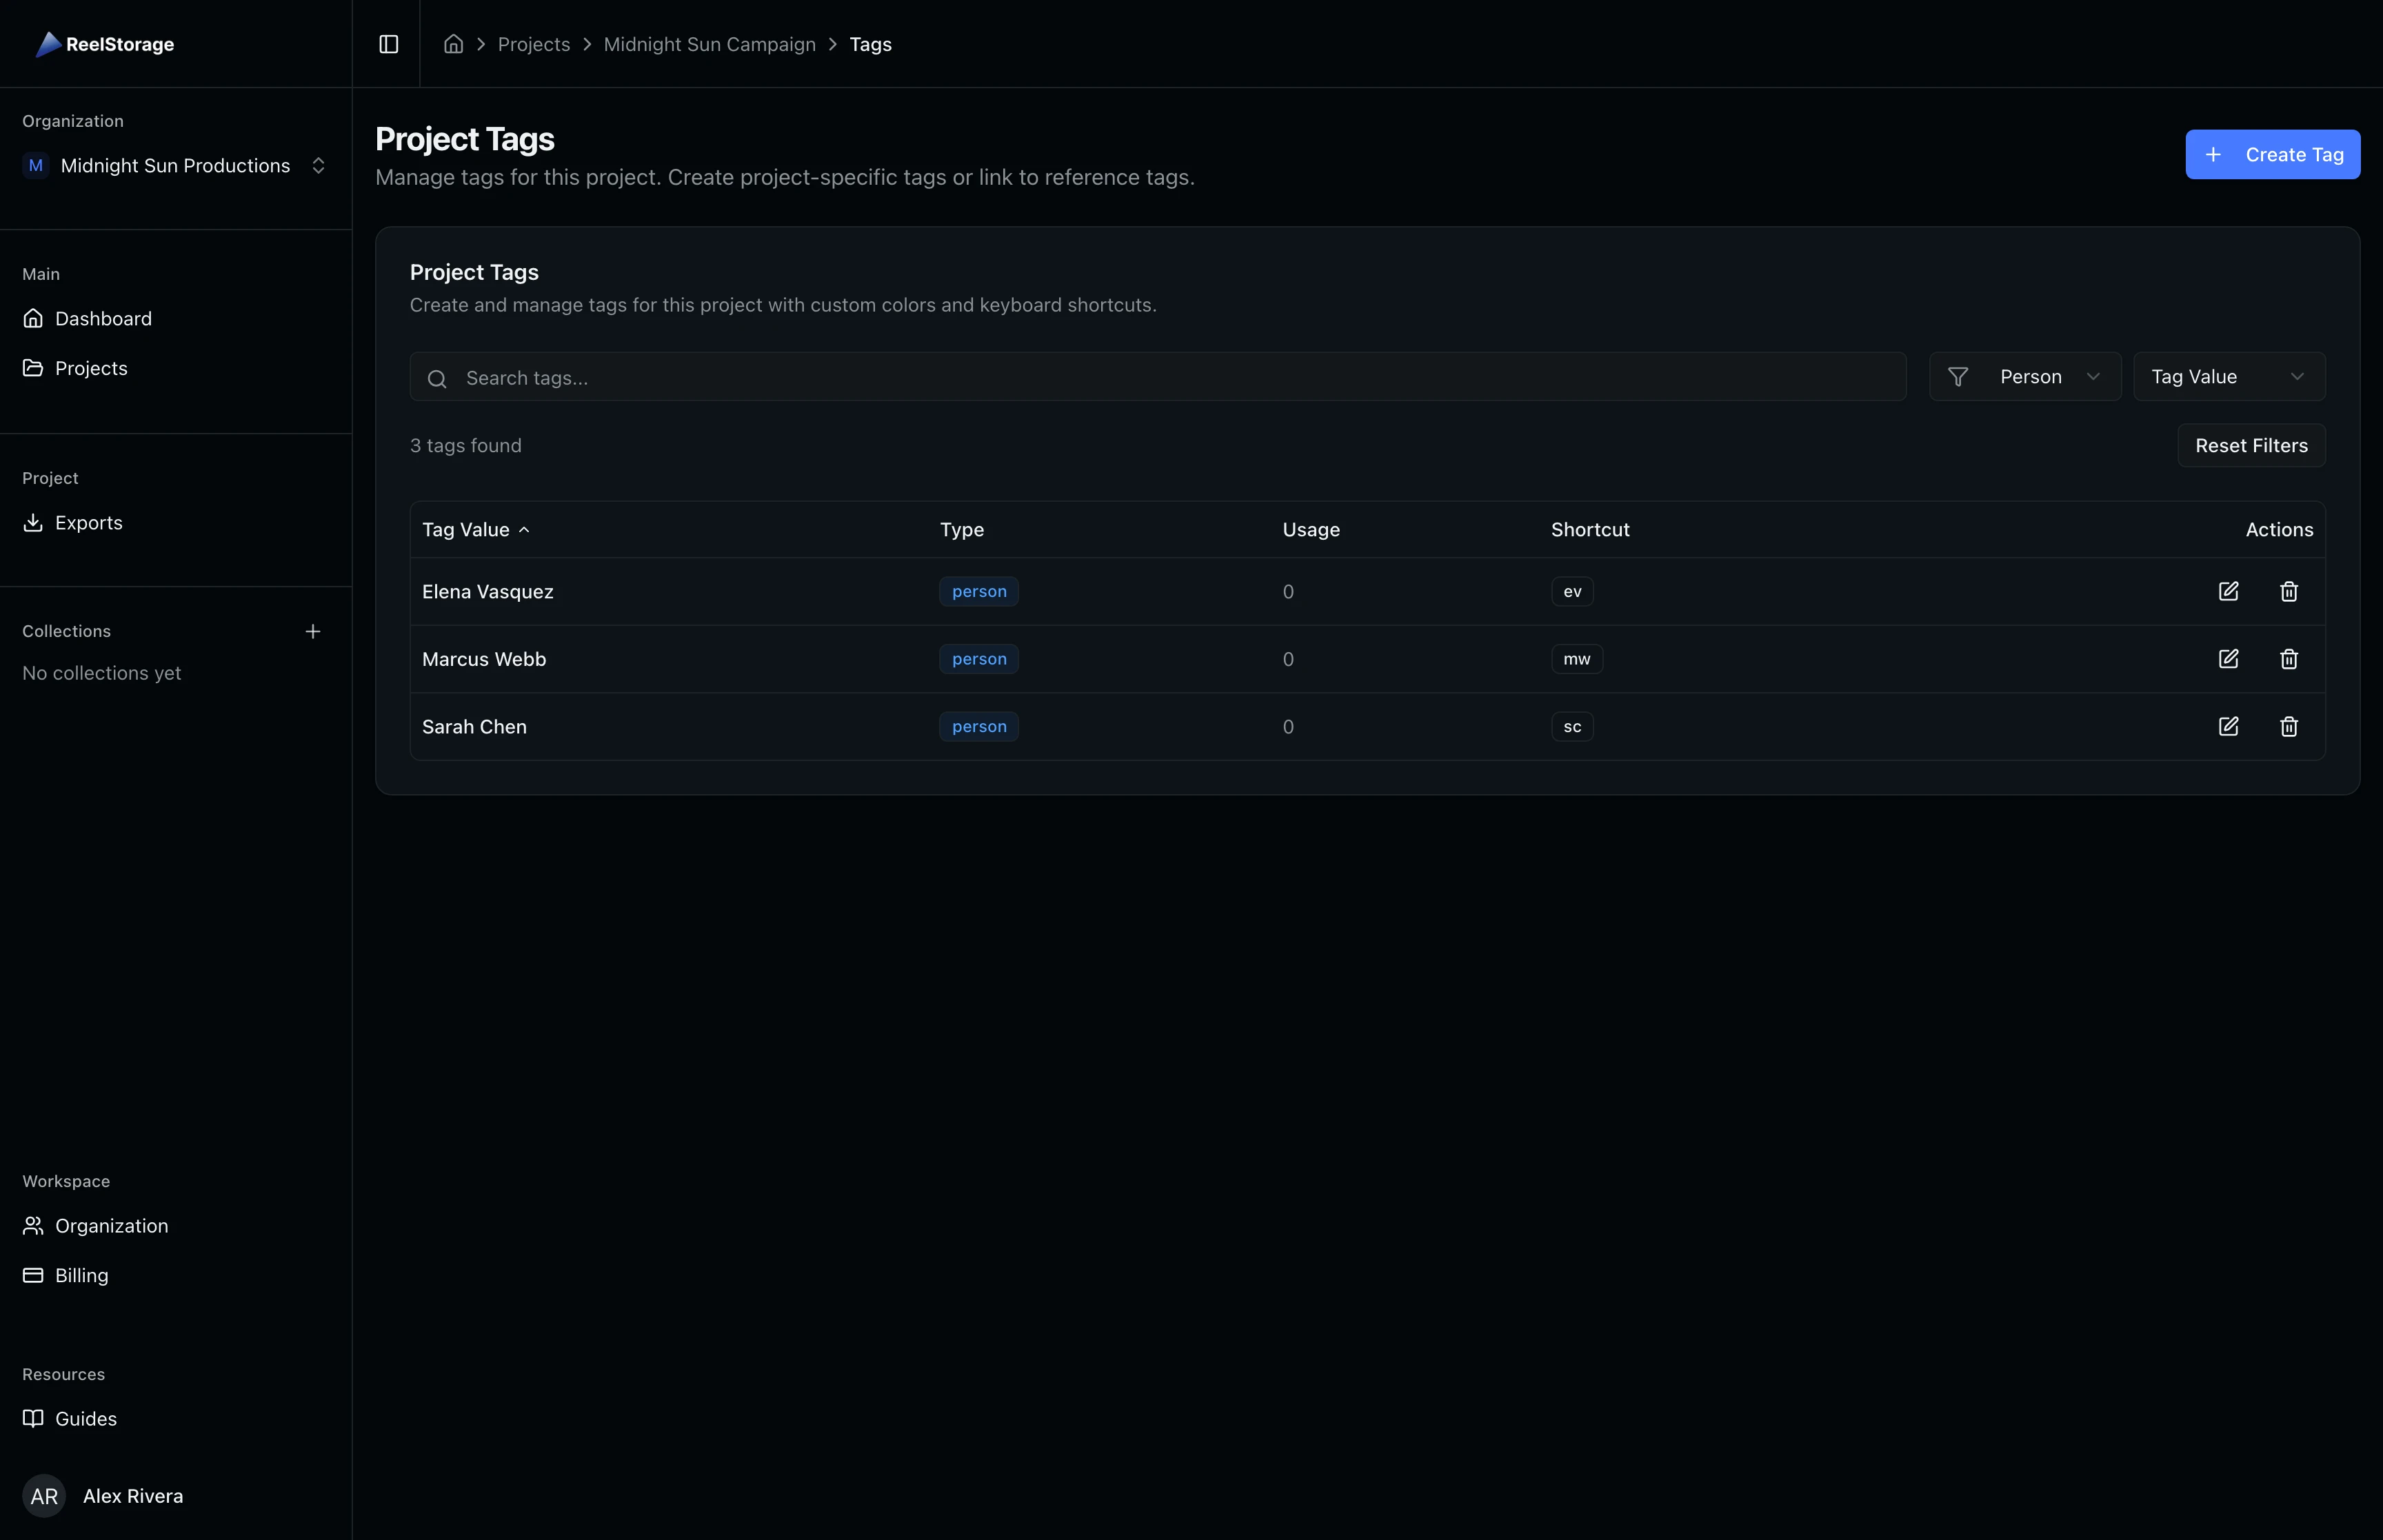Navigate to Midnight Sun Campaign breadcrumb
Viewport: 2383px width, 1540px height.
tap(709, 44)
